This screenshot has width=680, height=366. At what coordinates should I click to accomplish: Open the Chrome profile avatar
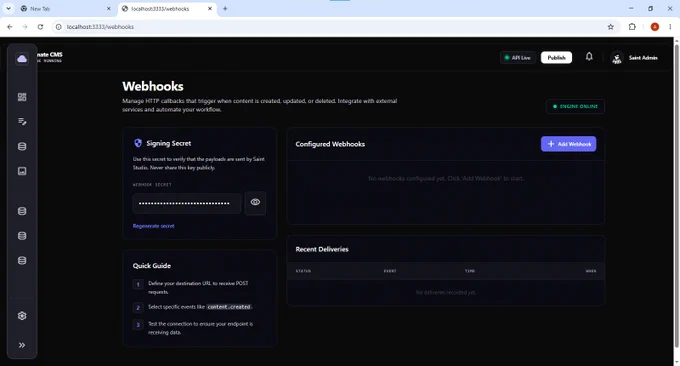point(655,27)
